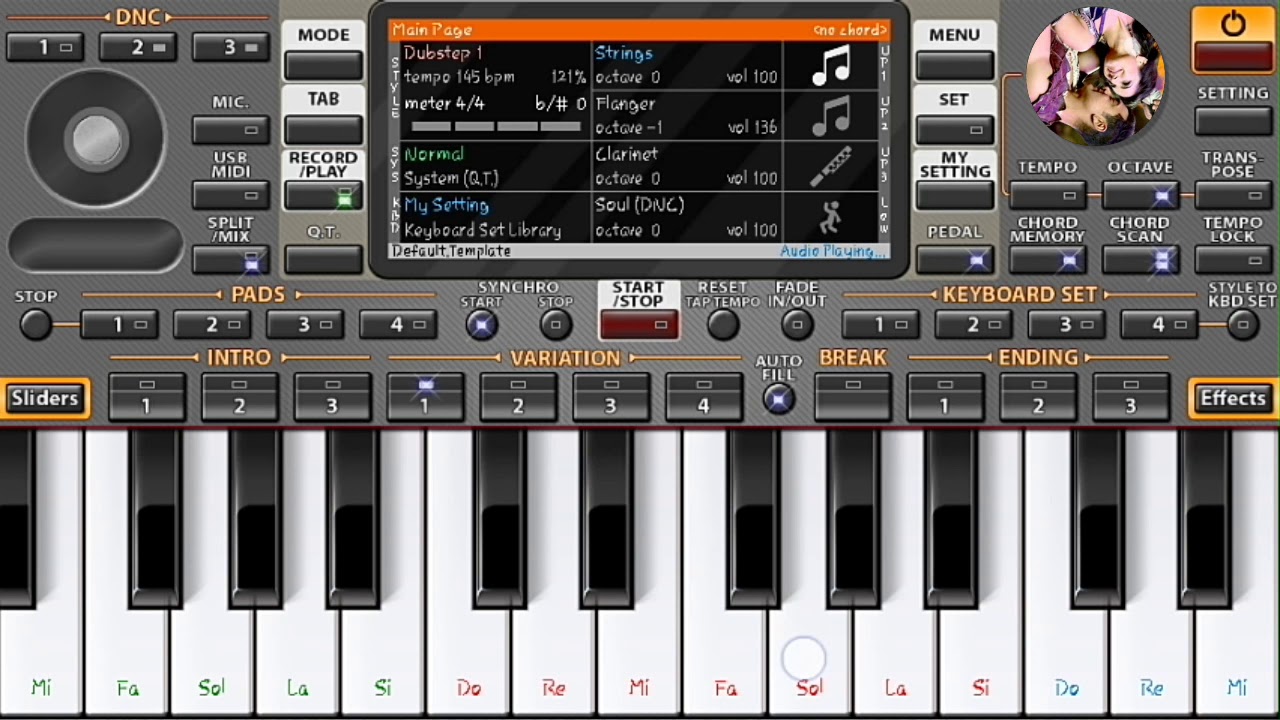Image resolution: width=1280 pixels, height=720 pixels.
Task: Tap the Q.T. button
Action: (x=324, y=260)
